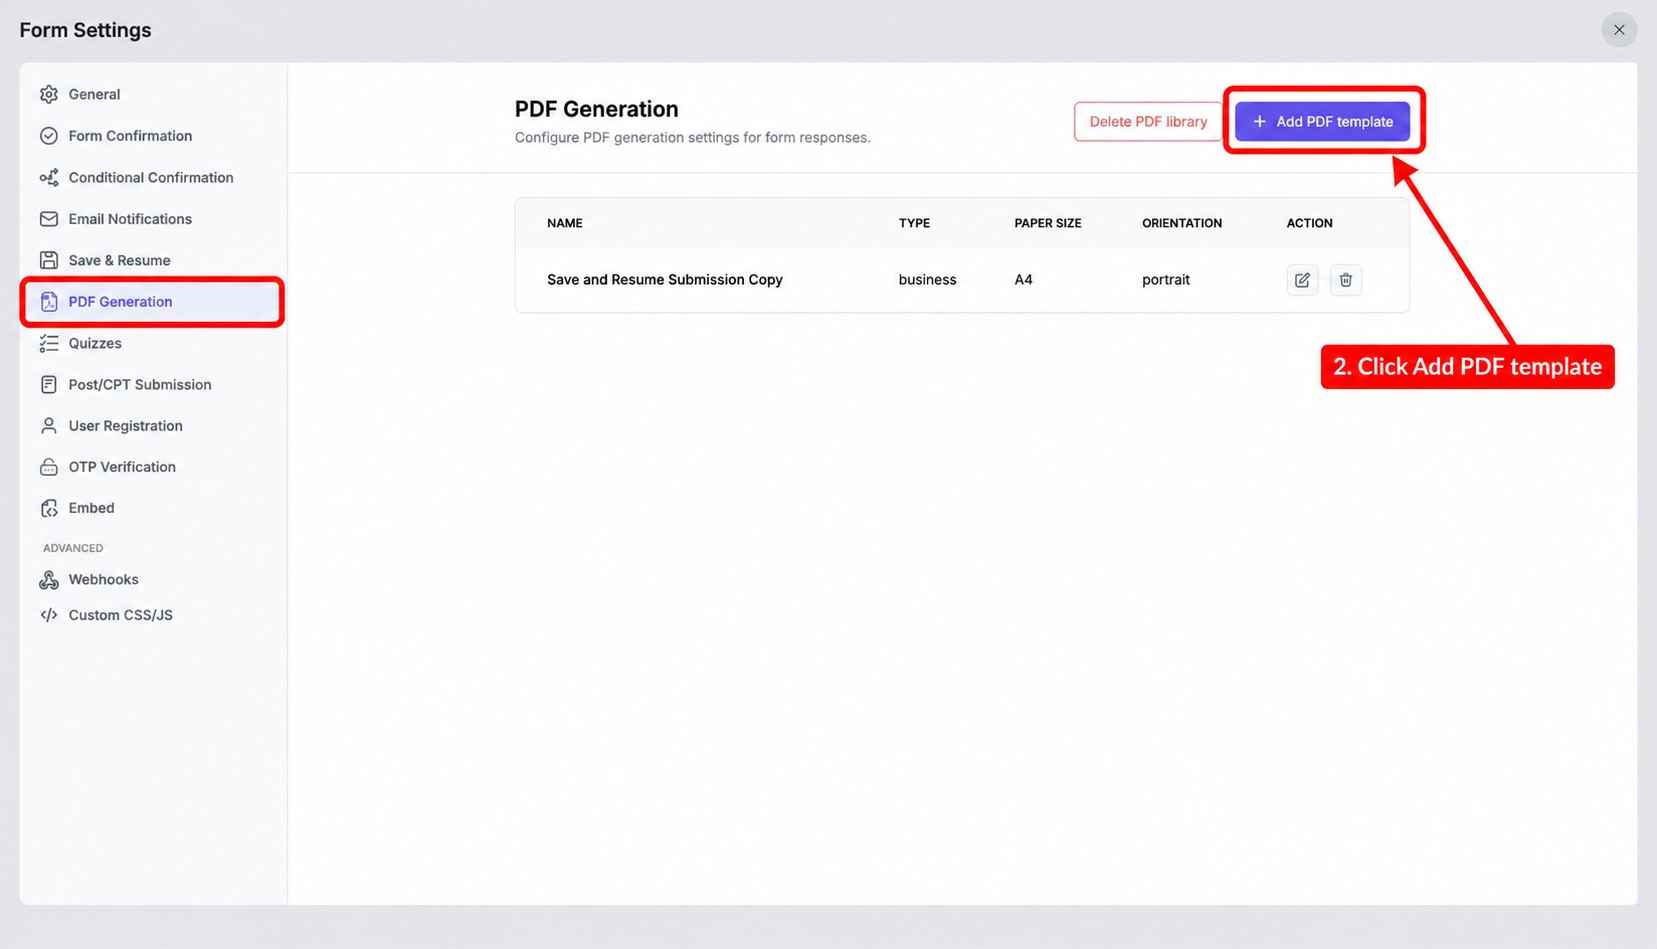The width and height of the screenshot is (1657, 949).
Task: Click the Form Confirmation checkmark icon
Action: point(49,136)
